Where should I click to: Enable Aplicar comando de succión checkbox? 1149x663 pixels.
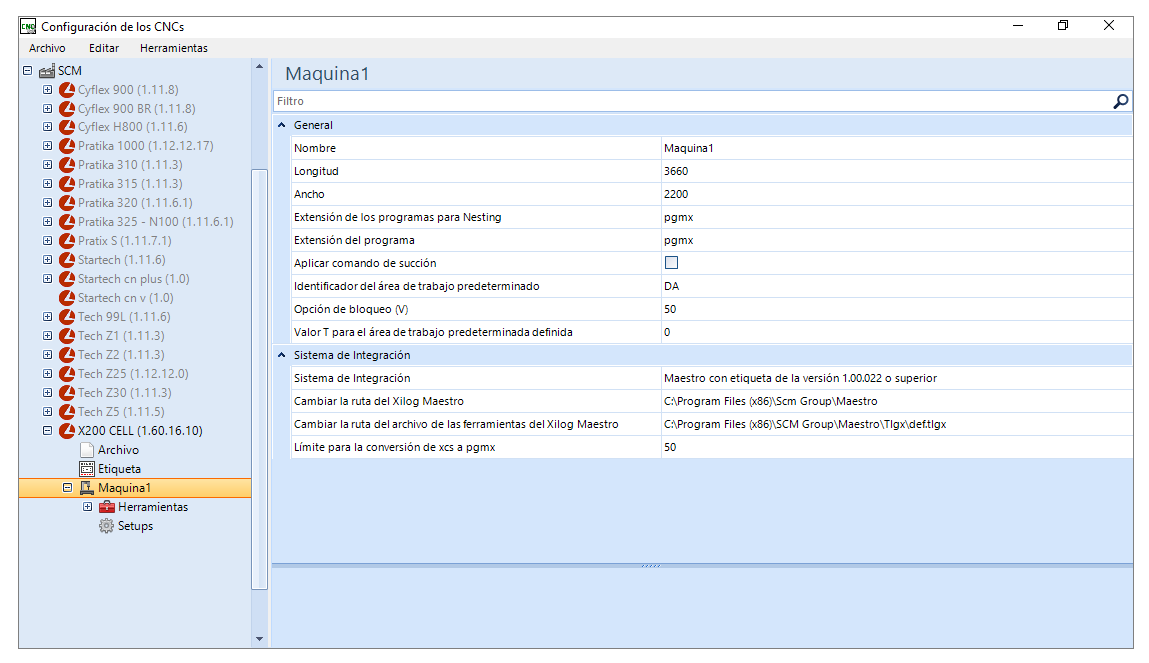click(x=671, y=263)
